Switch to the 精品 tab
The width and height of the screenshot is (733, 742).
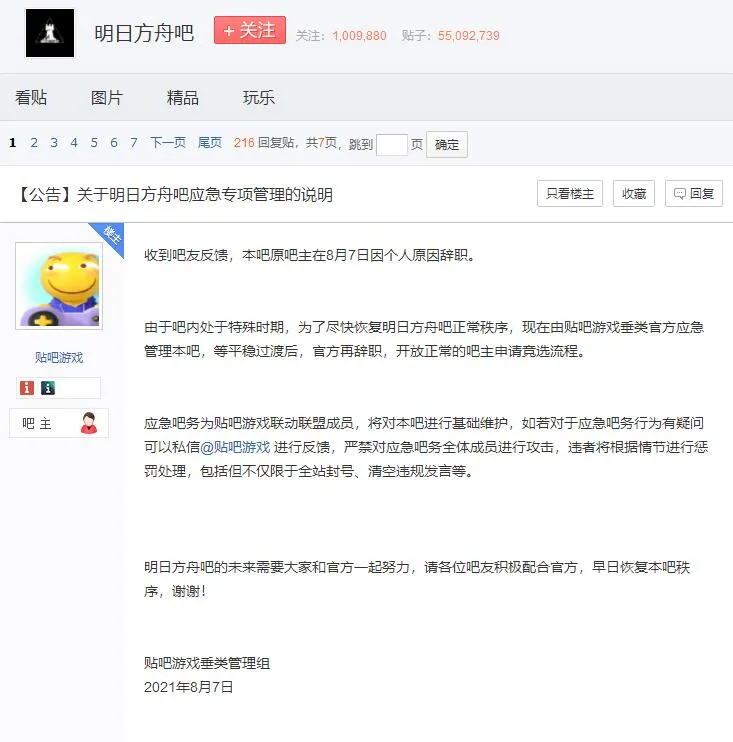(183, 97)
